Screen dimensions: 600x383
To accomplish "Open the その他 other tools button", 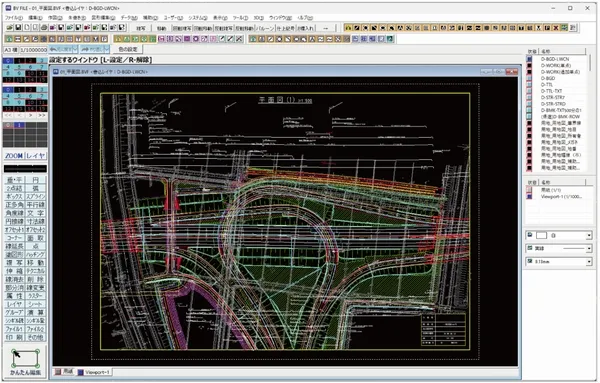I will [x=36, y=337].
